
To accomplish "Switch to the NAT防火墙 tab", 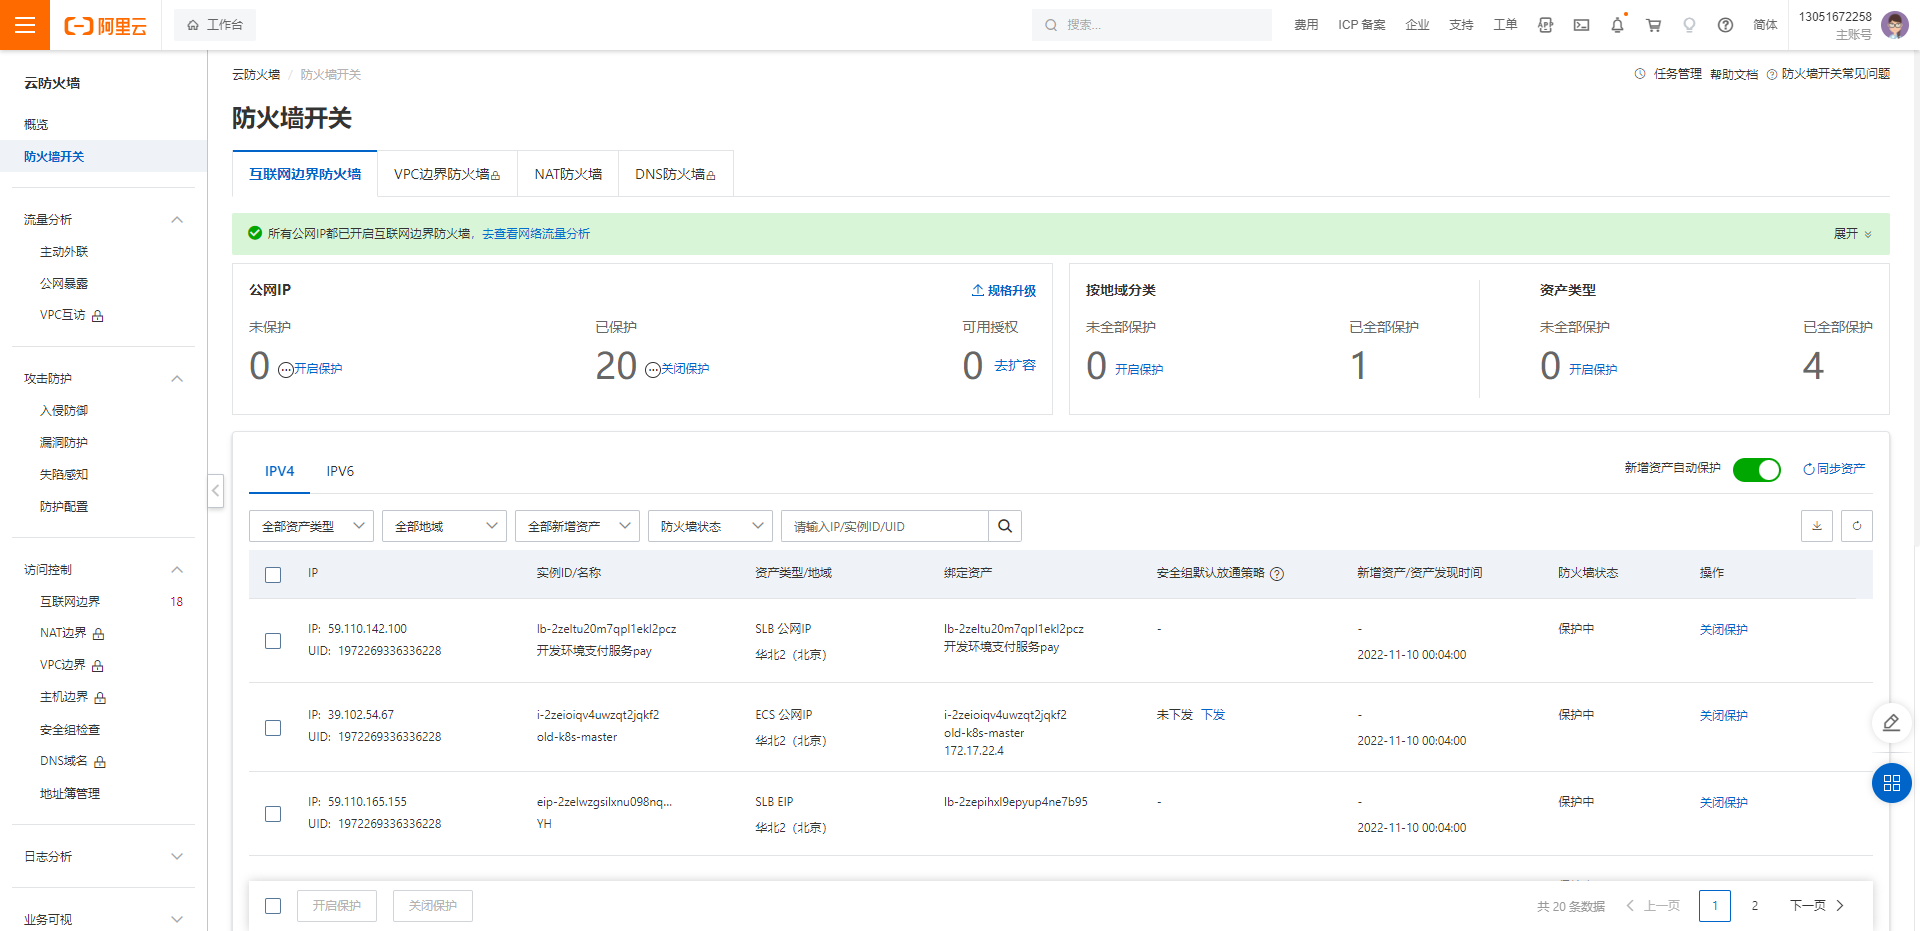I will (x=568, y=174).
